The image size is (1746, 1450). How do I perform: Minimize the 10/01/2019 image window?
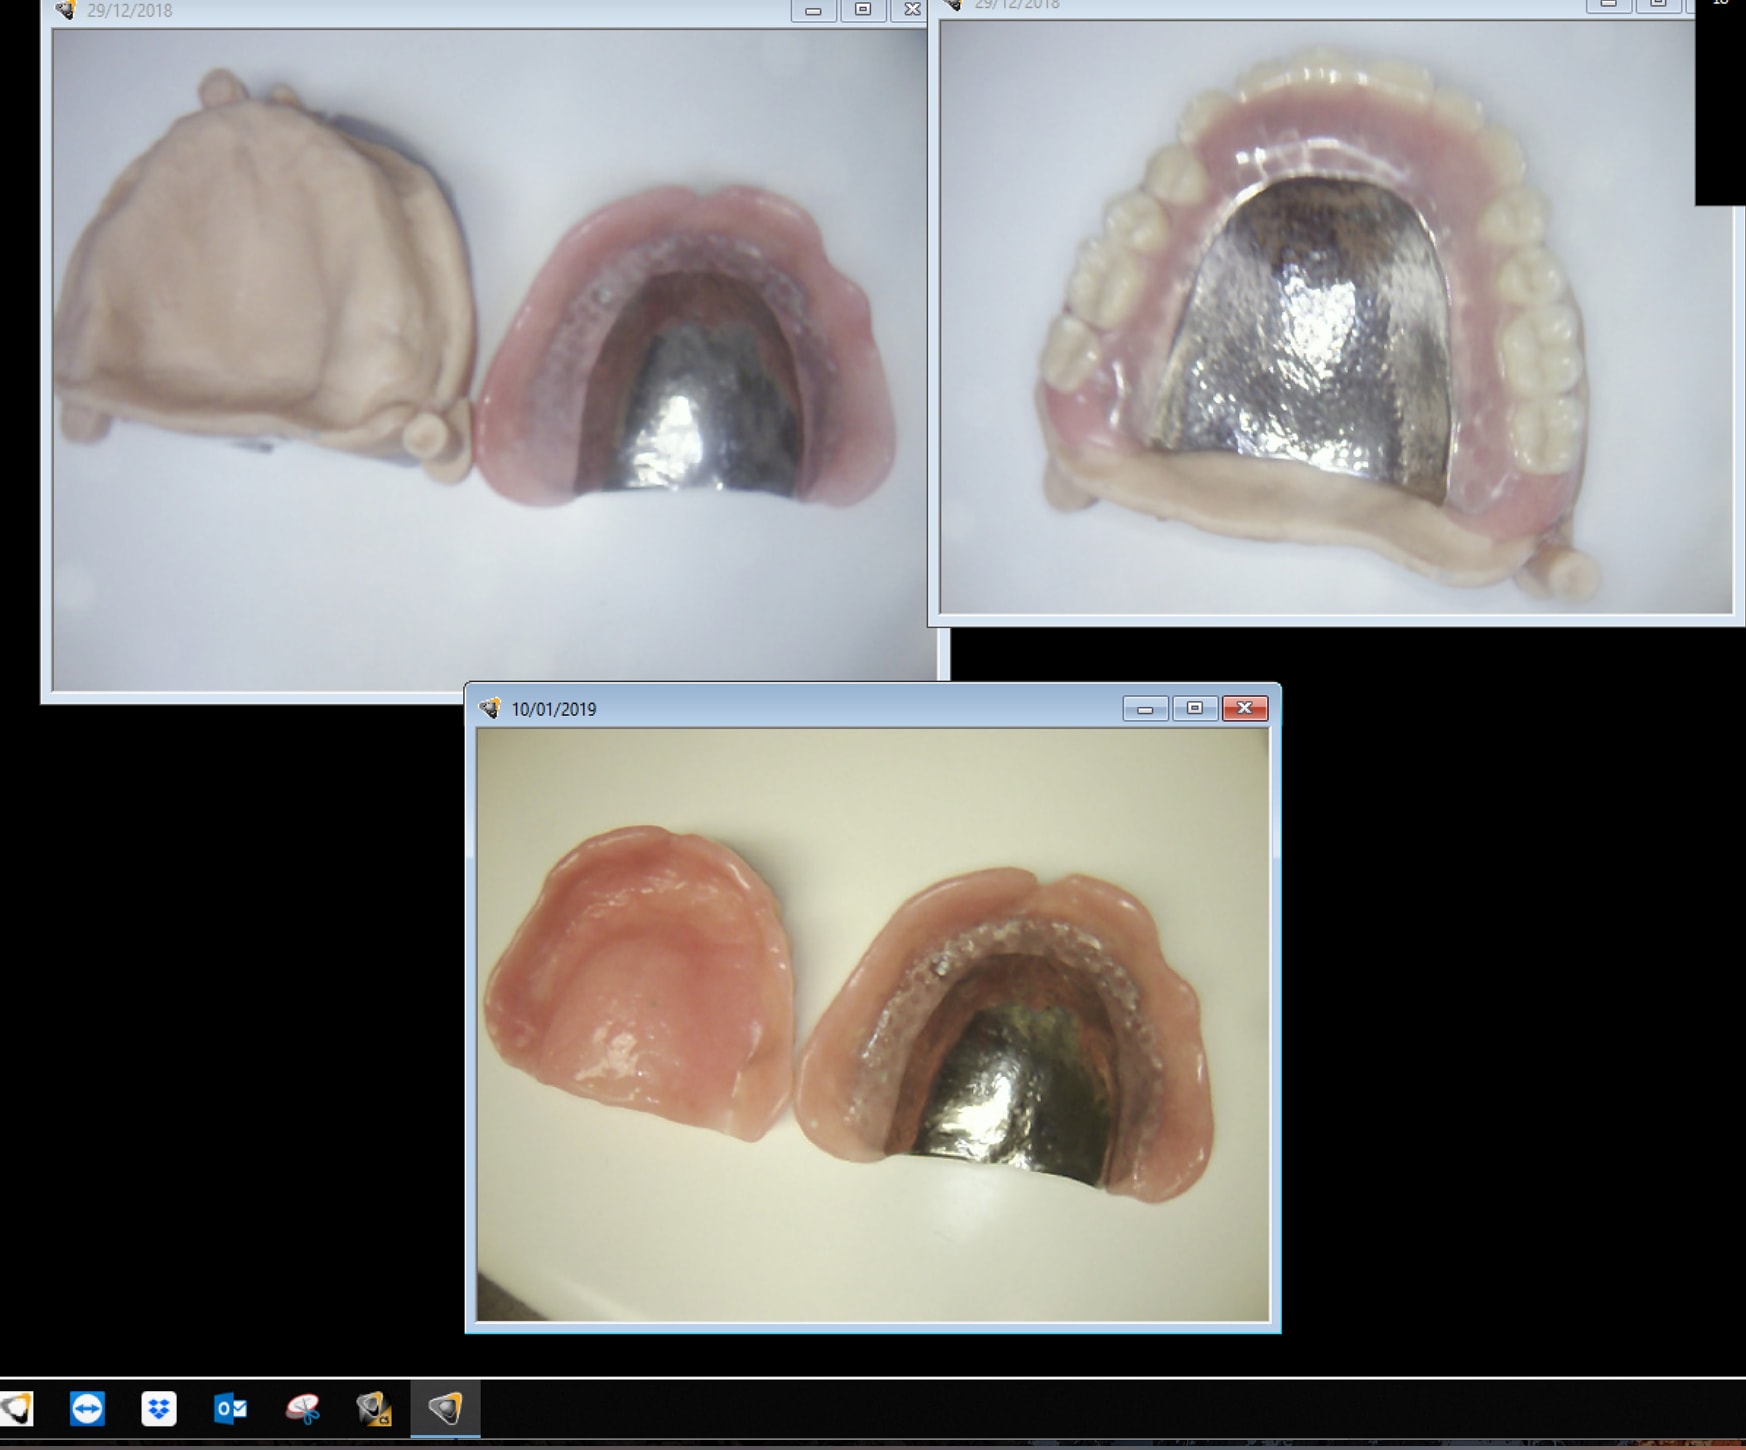click(x=1145, y=708)
